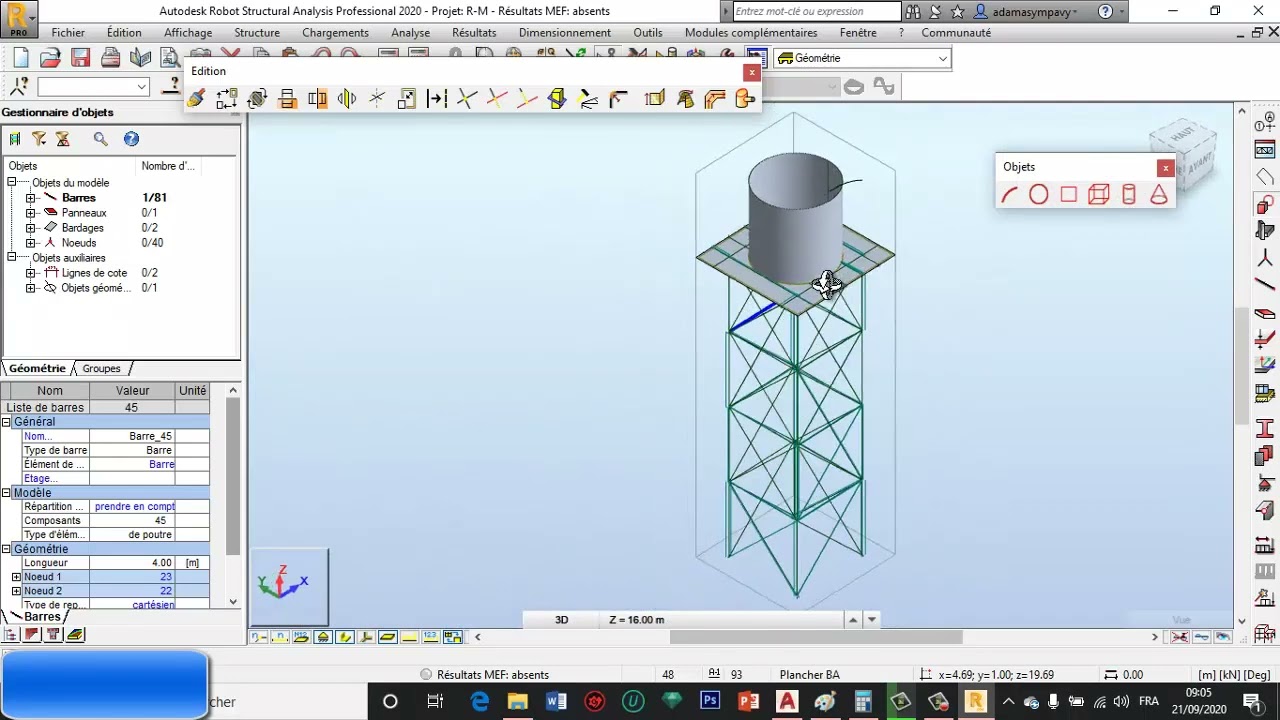Select the circle tool in Objets palette
The height and width of the screenshot is (720, 1280).
[1039, 195]
